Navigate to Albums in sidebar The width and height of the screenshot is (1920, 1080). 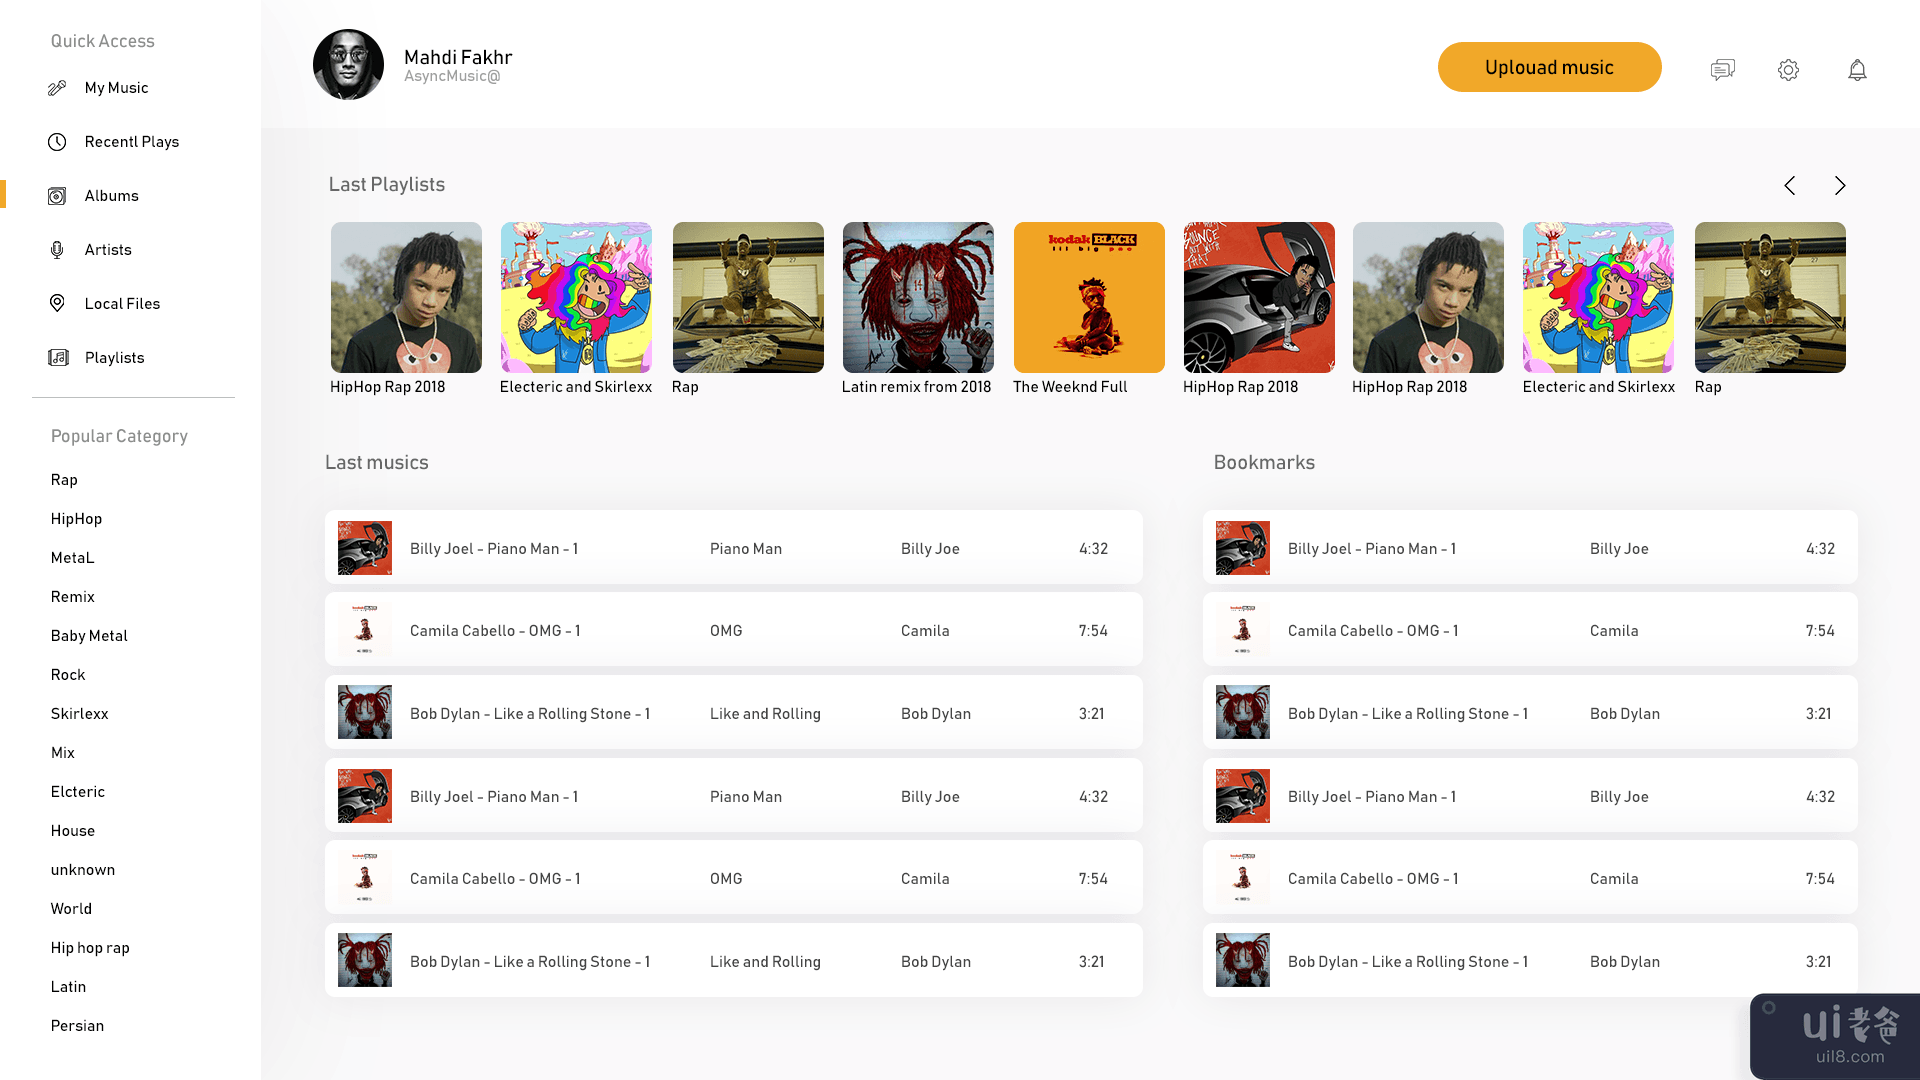(x=111, y=195)
